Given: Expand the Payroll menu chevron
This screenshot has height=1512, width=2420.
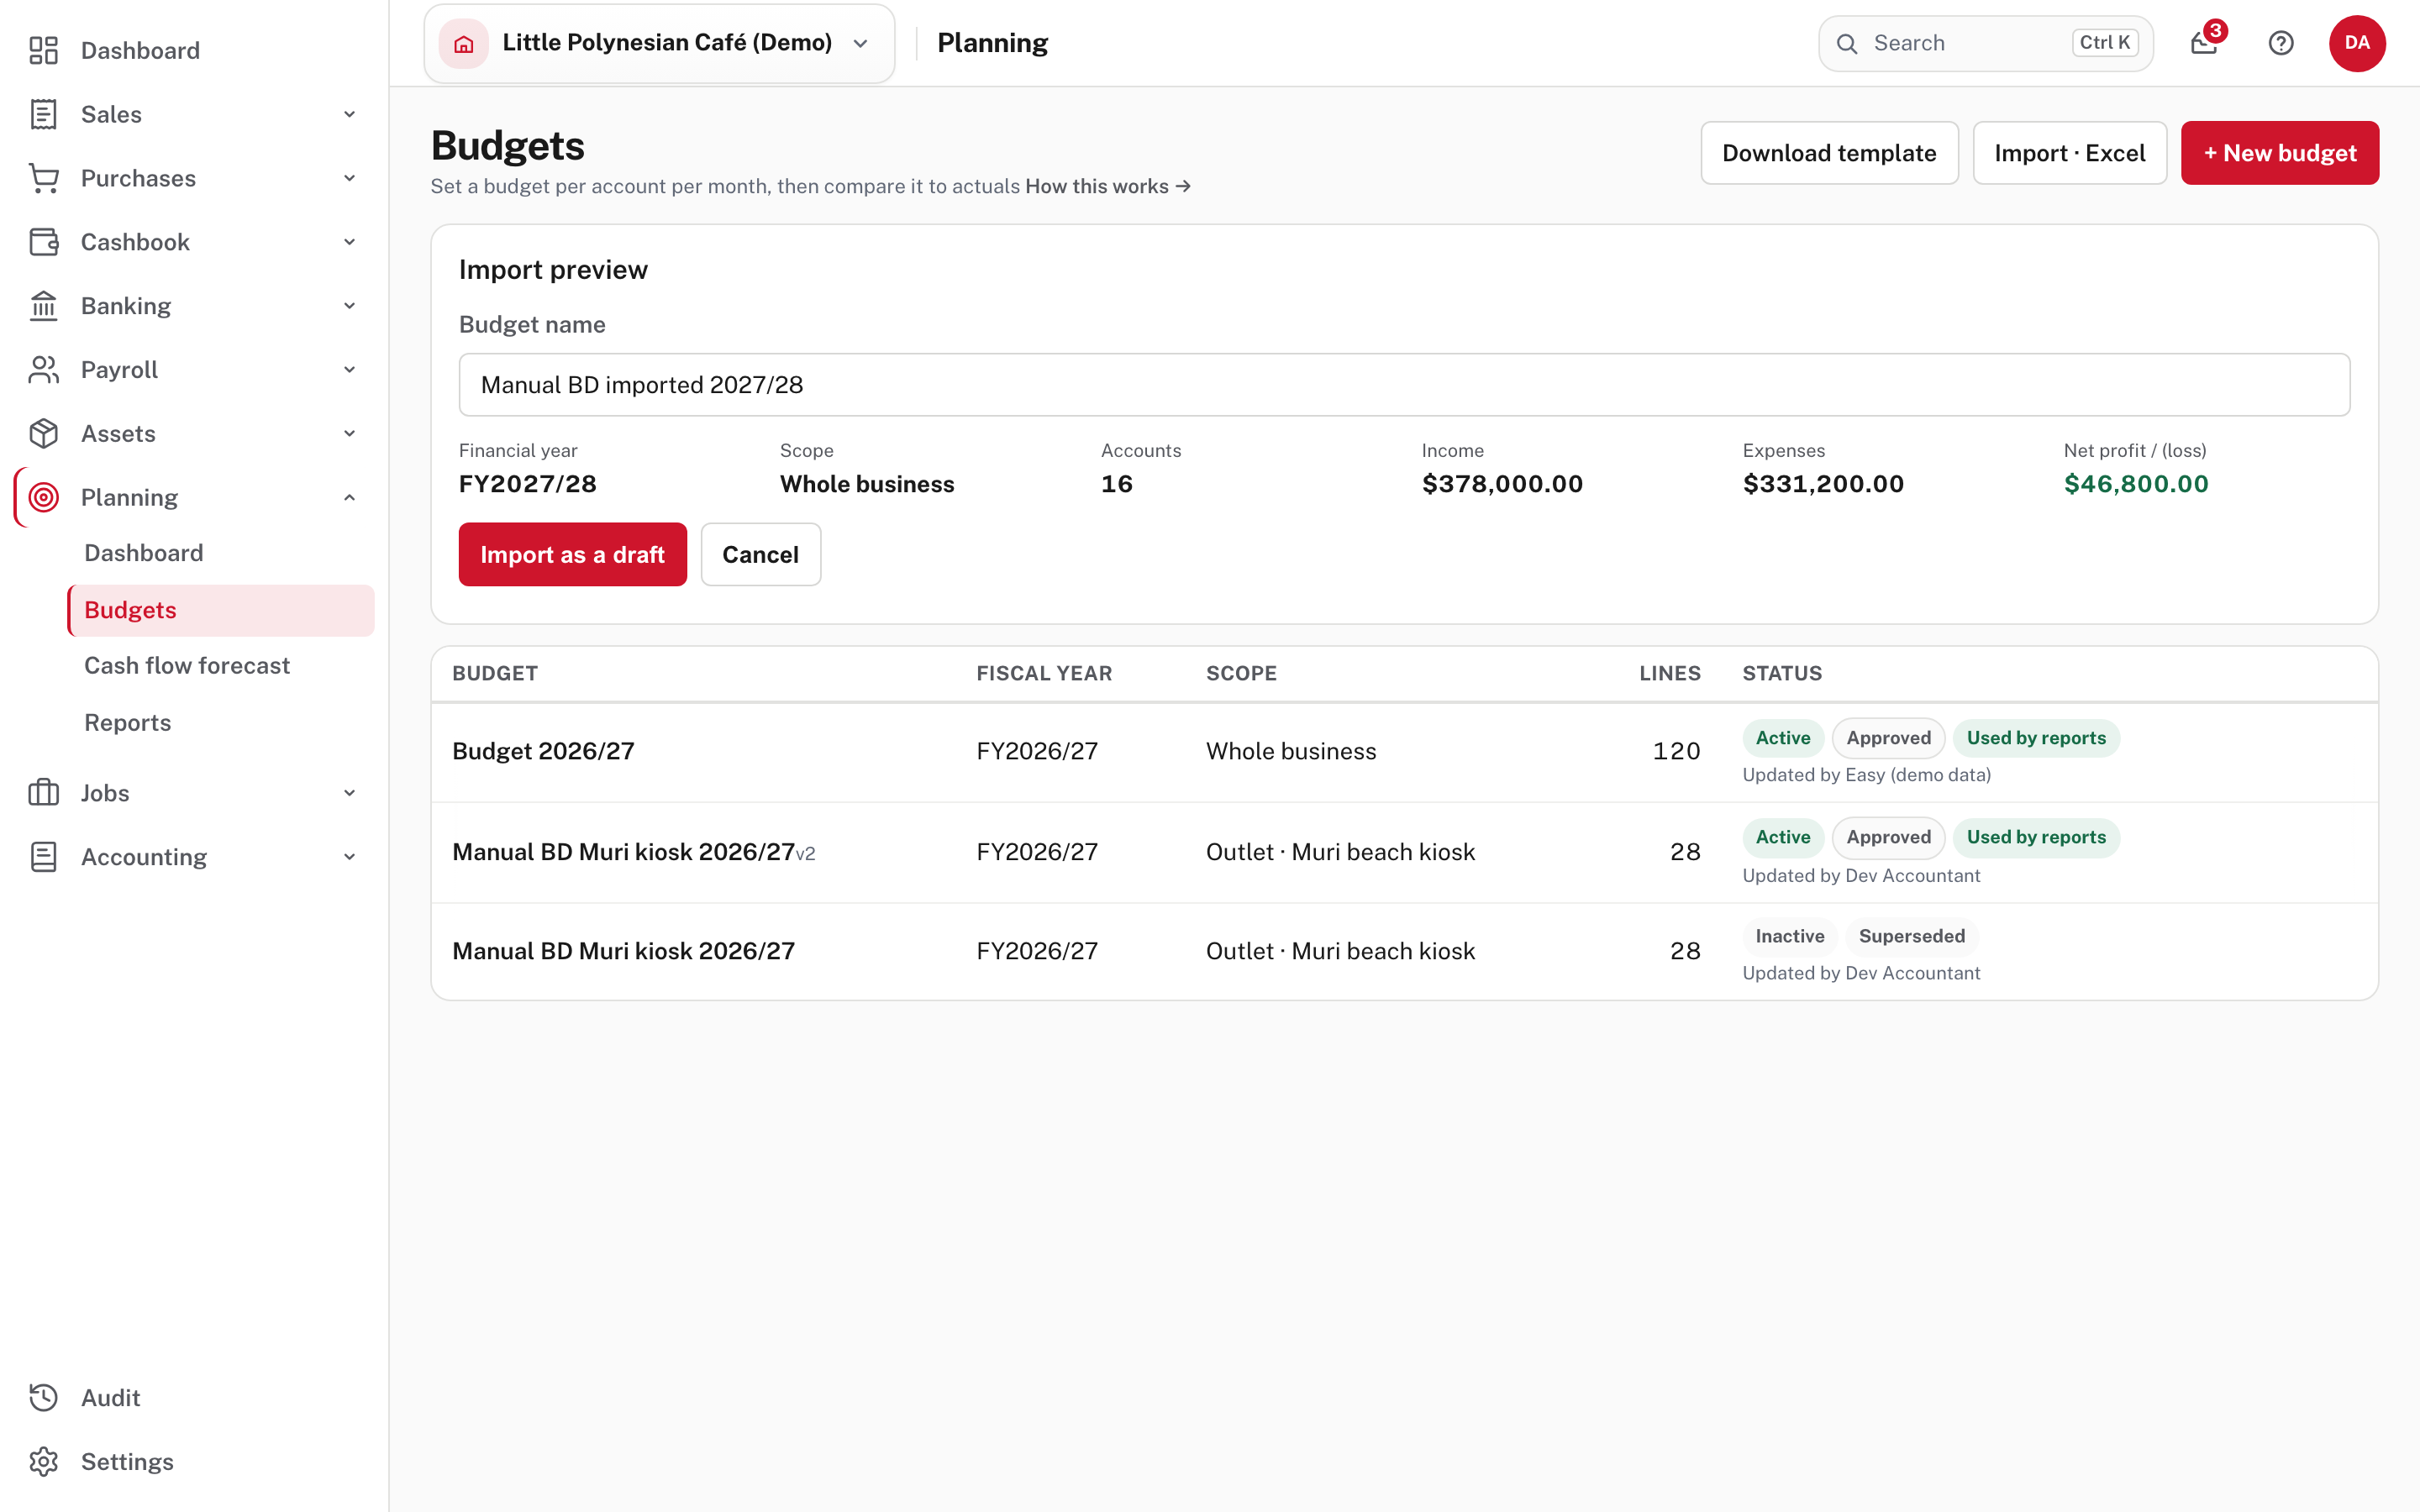Looking at the screenshot, I should 350,370.
